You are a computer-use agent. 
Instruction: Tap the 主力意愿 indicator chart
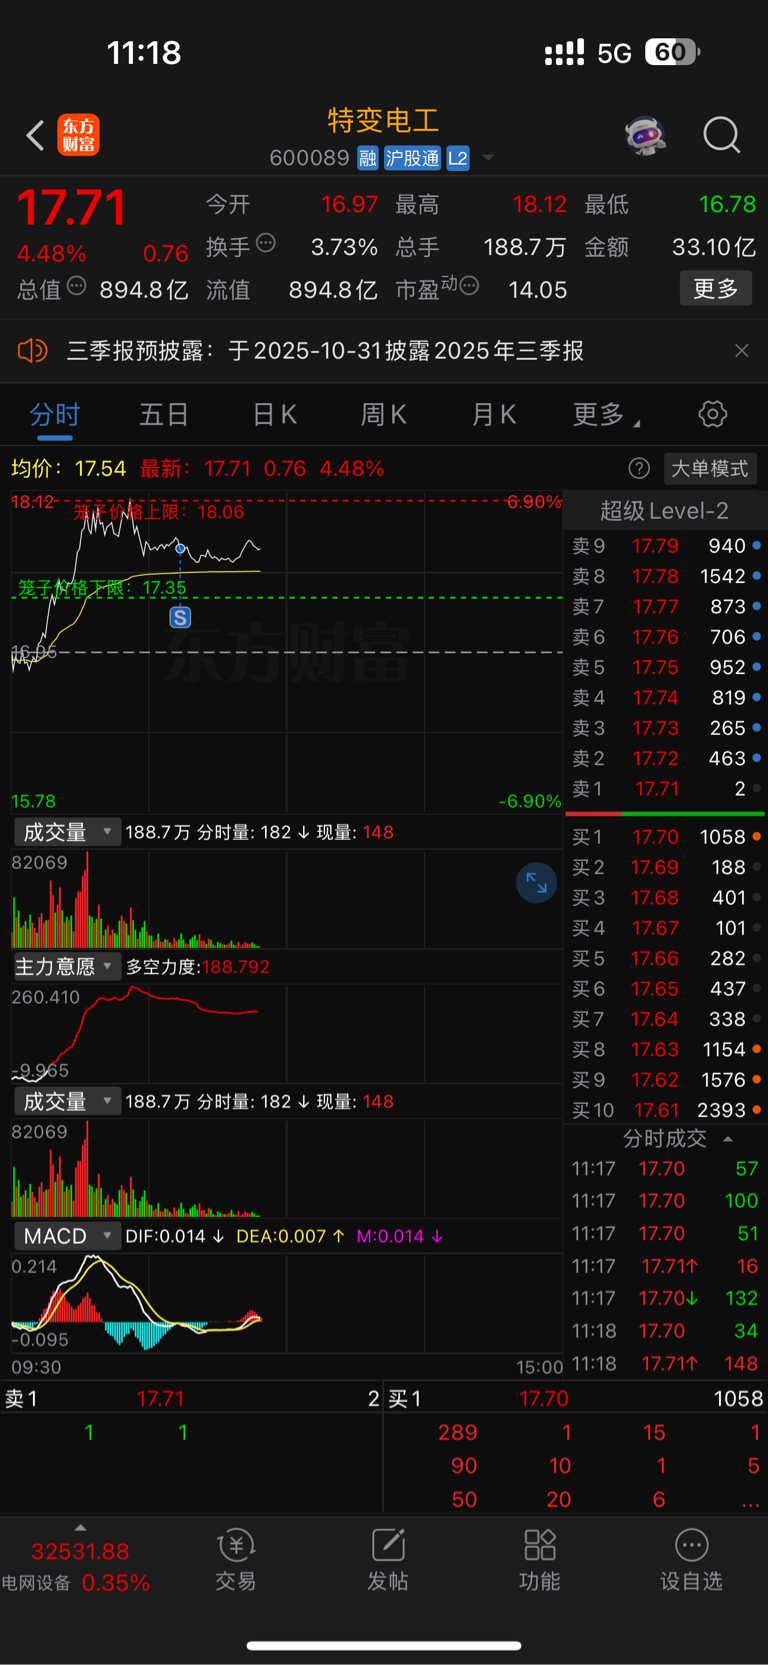tap(287, 1033)
